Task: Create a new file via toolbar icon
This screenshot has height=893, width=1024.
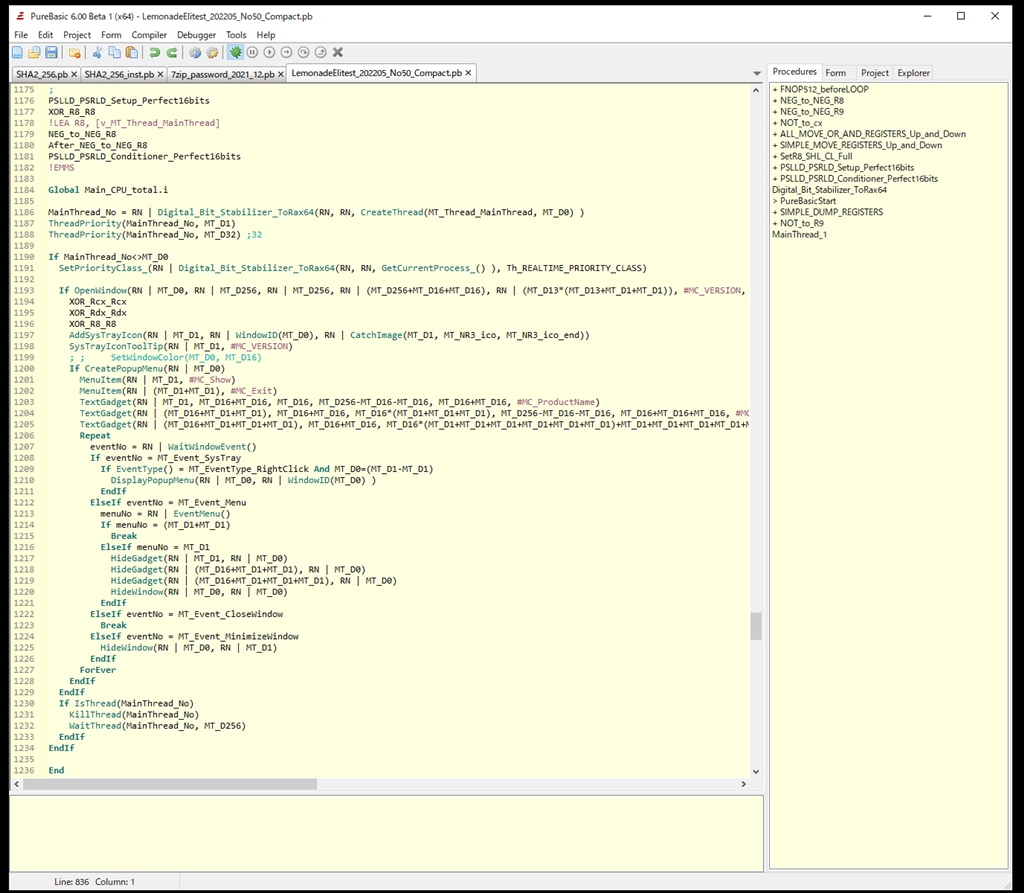Action: pos(18,52)
